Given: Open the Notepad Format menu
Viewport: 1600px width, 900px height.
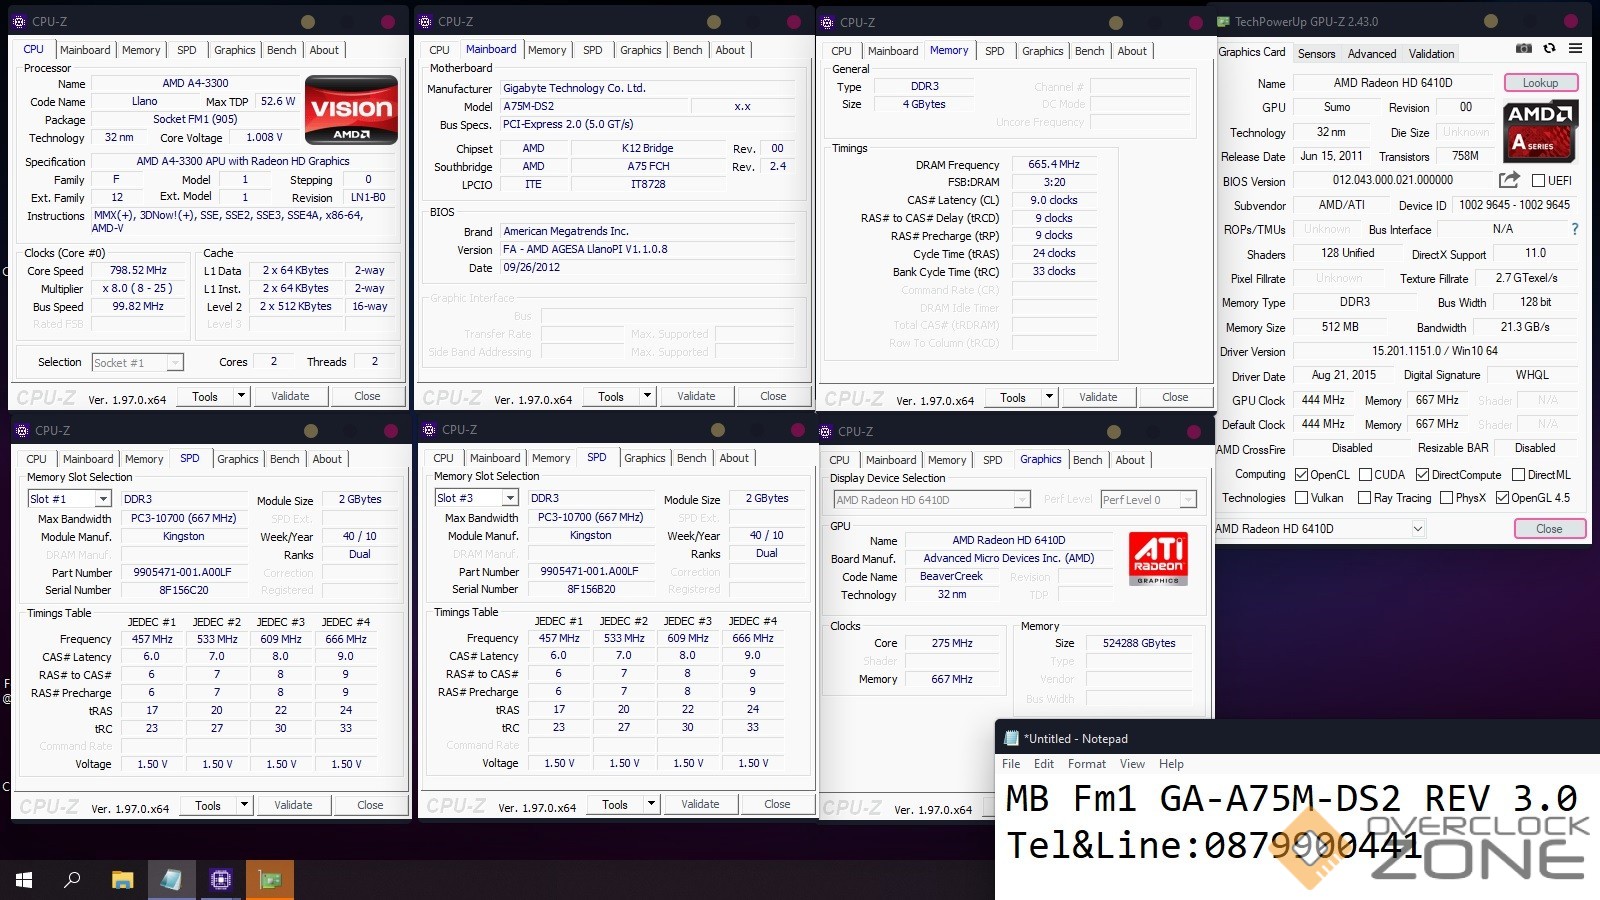Looking at the screenshot, I should 1087,764.
